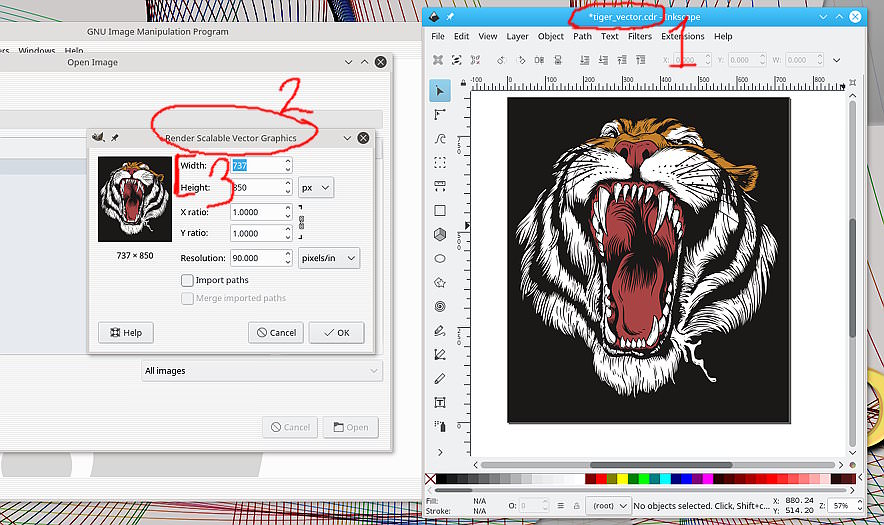Toggle color management icon at canvas corner
884x525 pixels.
[x=852, y=465]
